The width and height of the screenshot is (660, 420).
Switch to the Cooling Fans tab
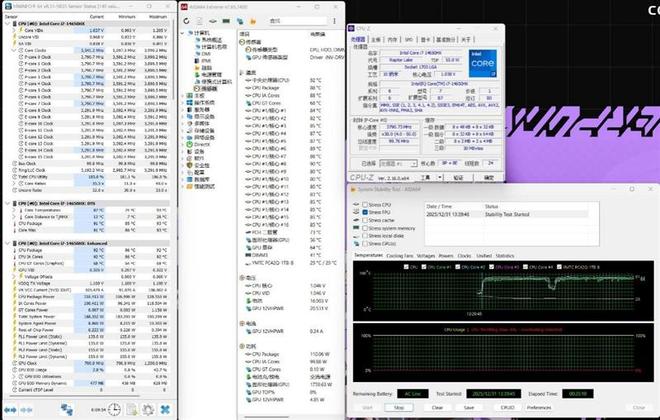click(x=400, y=256)
